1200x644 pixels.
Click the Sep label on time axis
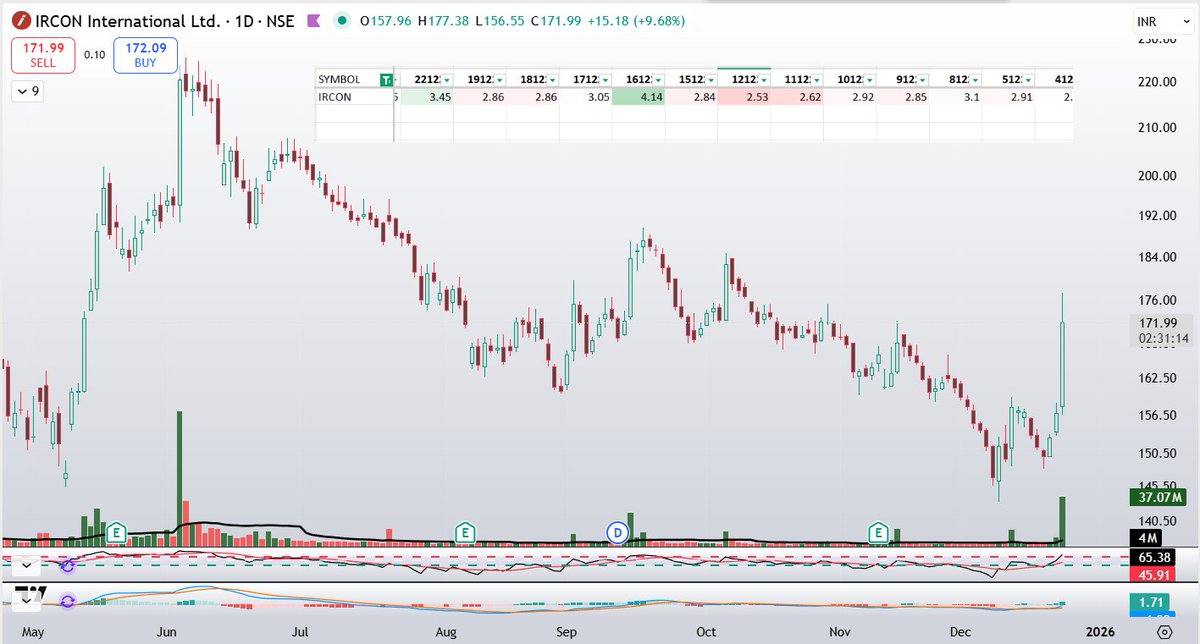coord(567,632)
